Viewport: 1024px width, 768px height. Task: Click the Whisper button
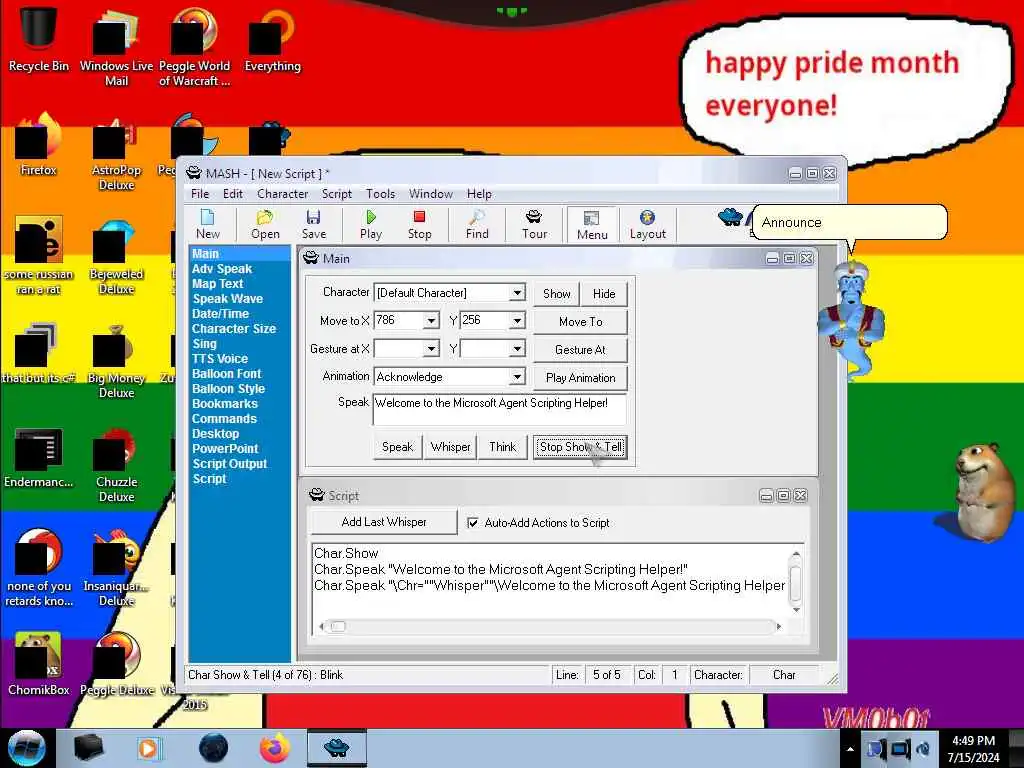pyautogui.click(x=450, y=447)
